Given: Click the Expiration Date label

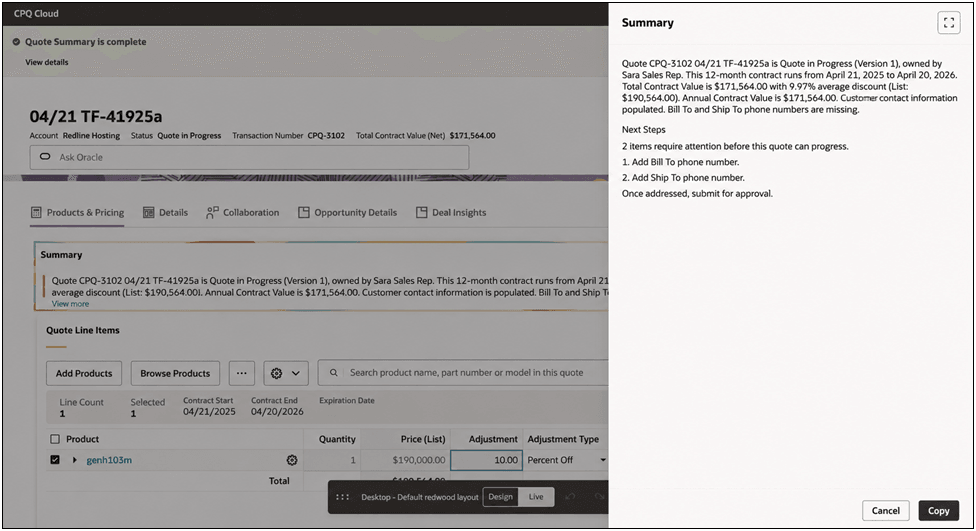Looking at the screenshot, I should click(x=347, y=400).
